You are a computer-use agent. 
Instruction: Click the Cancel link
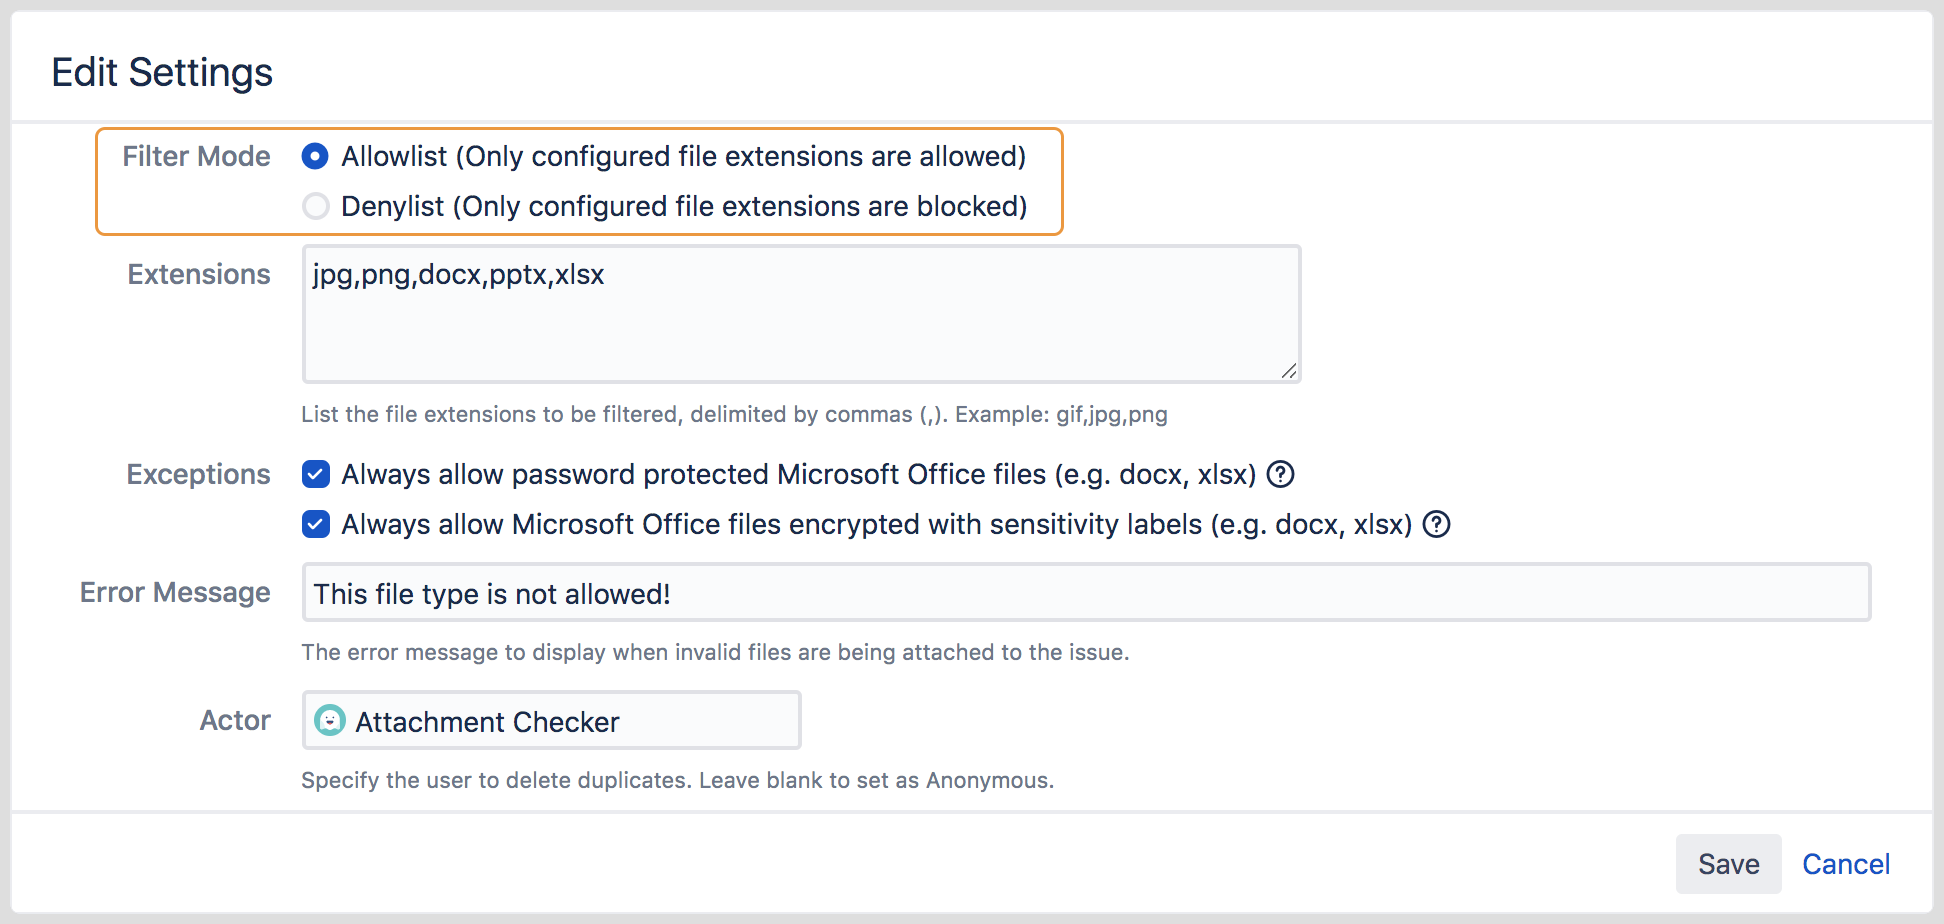click(x=1846, y=863)
